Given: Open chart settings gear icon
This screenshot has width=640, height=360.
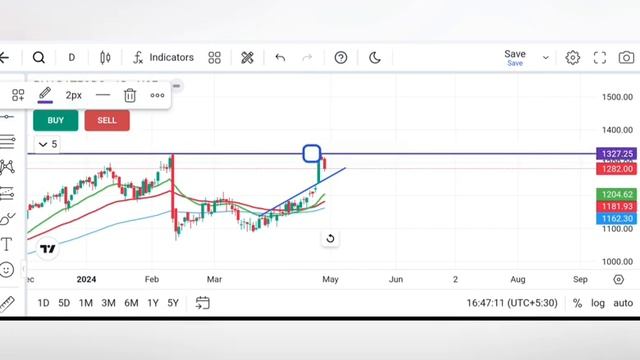Looking at the screenshot, I should click(x=573, y=58).
